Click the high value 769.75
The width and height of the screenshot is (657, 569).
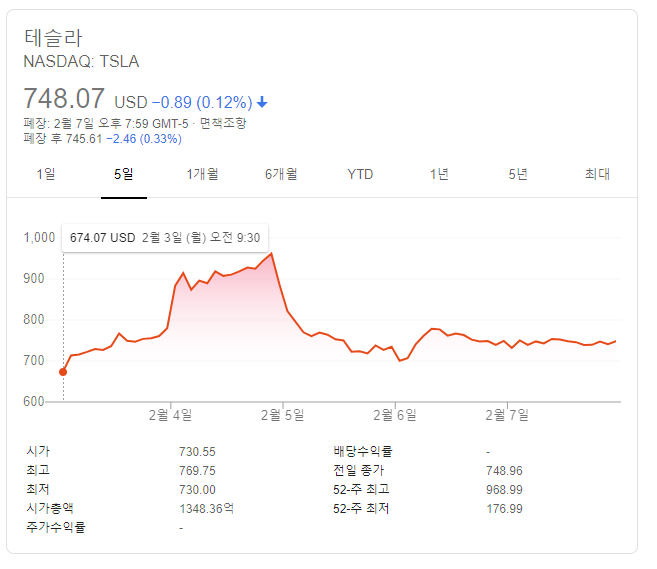pyautogui.click(x=197, y=471)
